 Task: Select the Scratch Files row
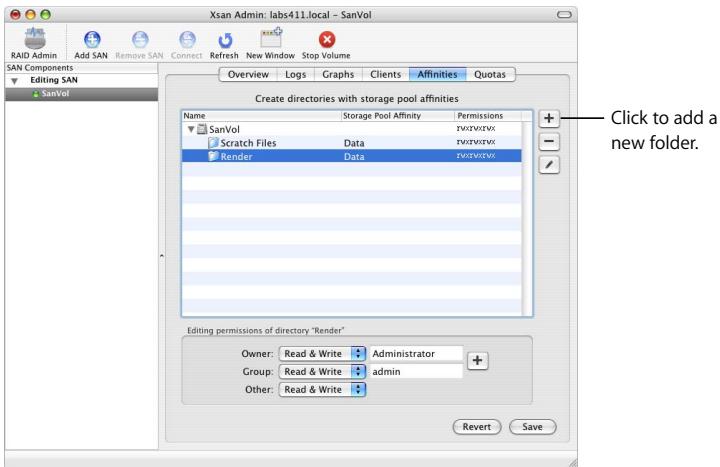(352, 143)
